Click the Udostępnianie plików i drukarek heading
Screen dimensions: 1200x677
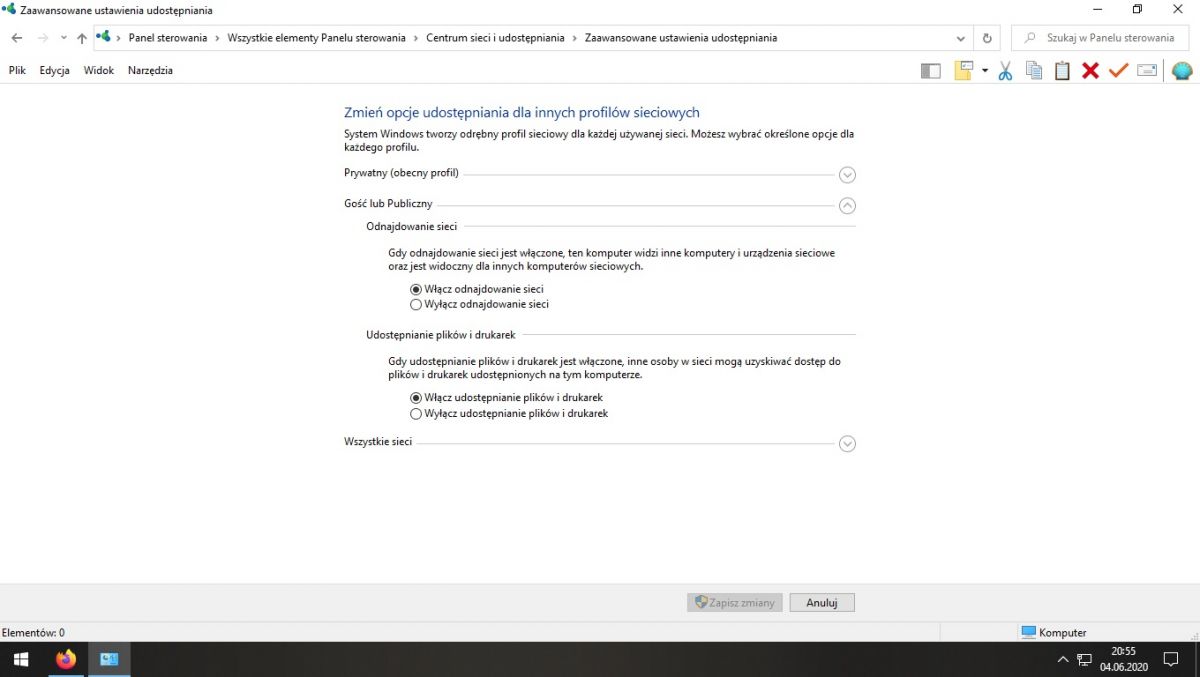click(x=441, y=335)
